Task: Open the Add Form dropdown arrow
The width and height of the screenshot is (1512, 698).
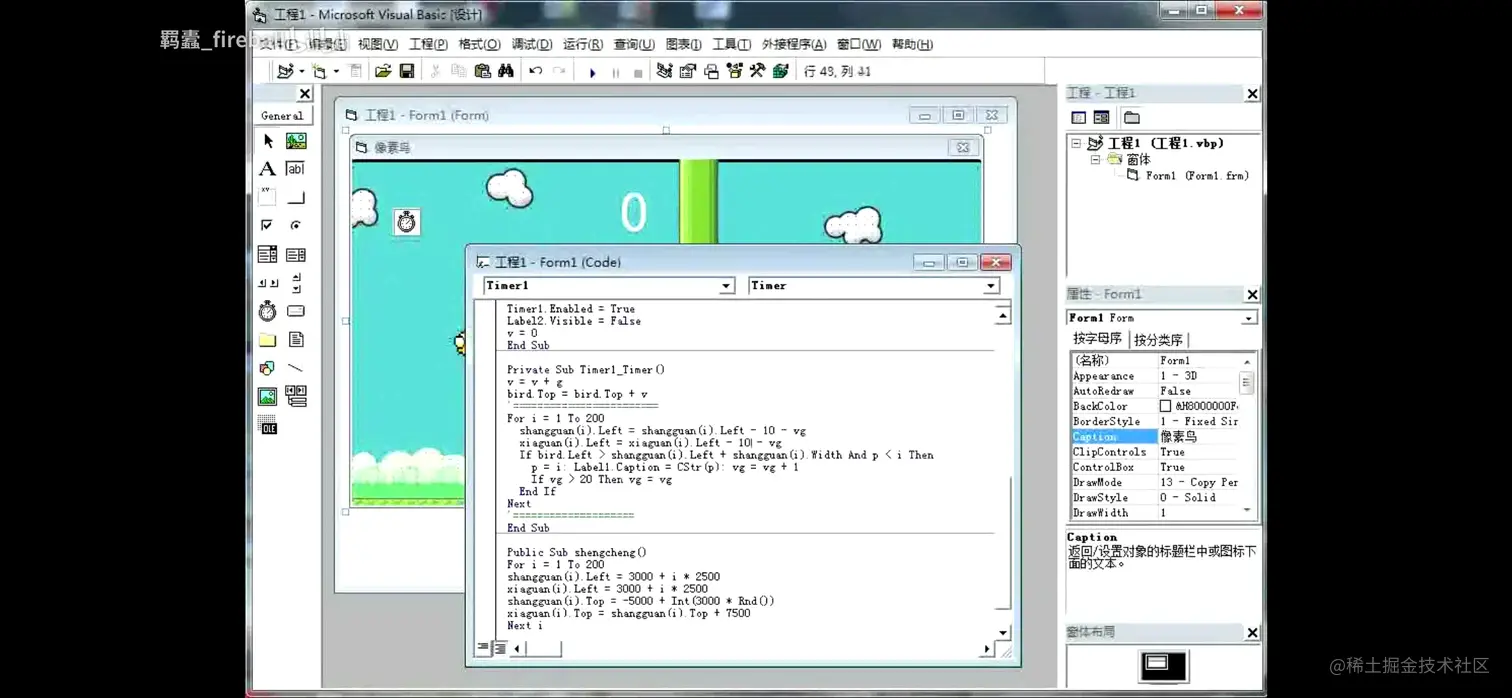Action: pyautogui.click(x=336, y=72)
